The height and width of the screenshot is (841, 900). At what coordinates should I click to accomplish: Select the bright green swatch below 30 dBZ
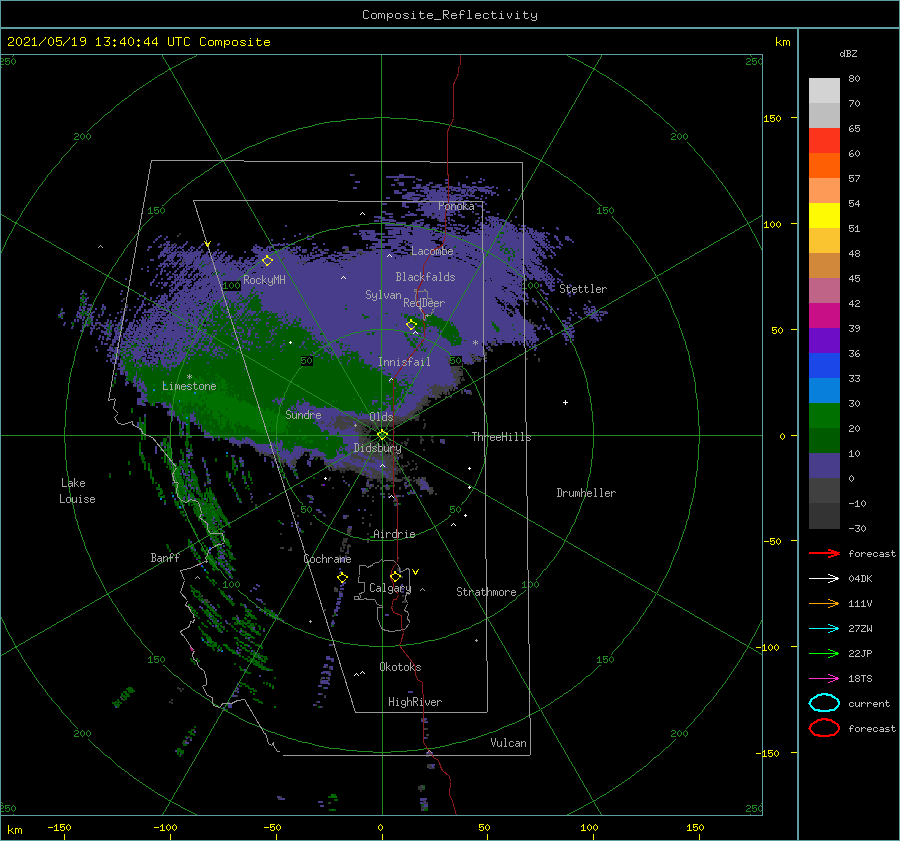click(824, 415)
